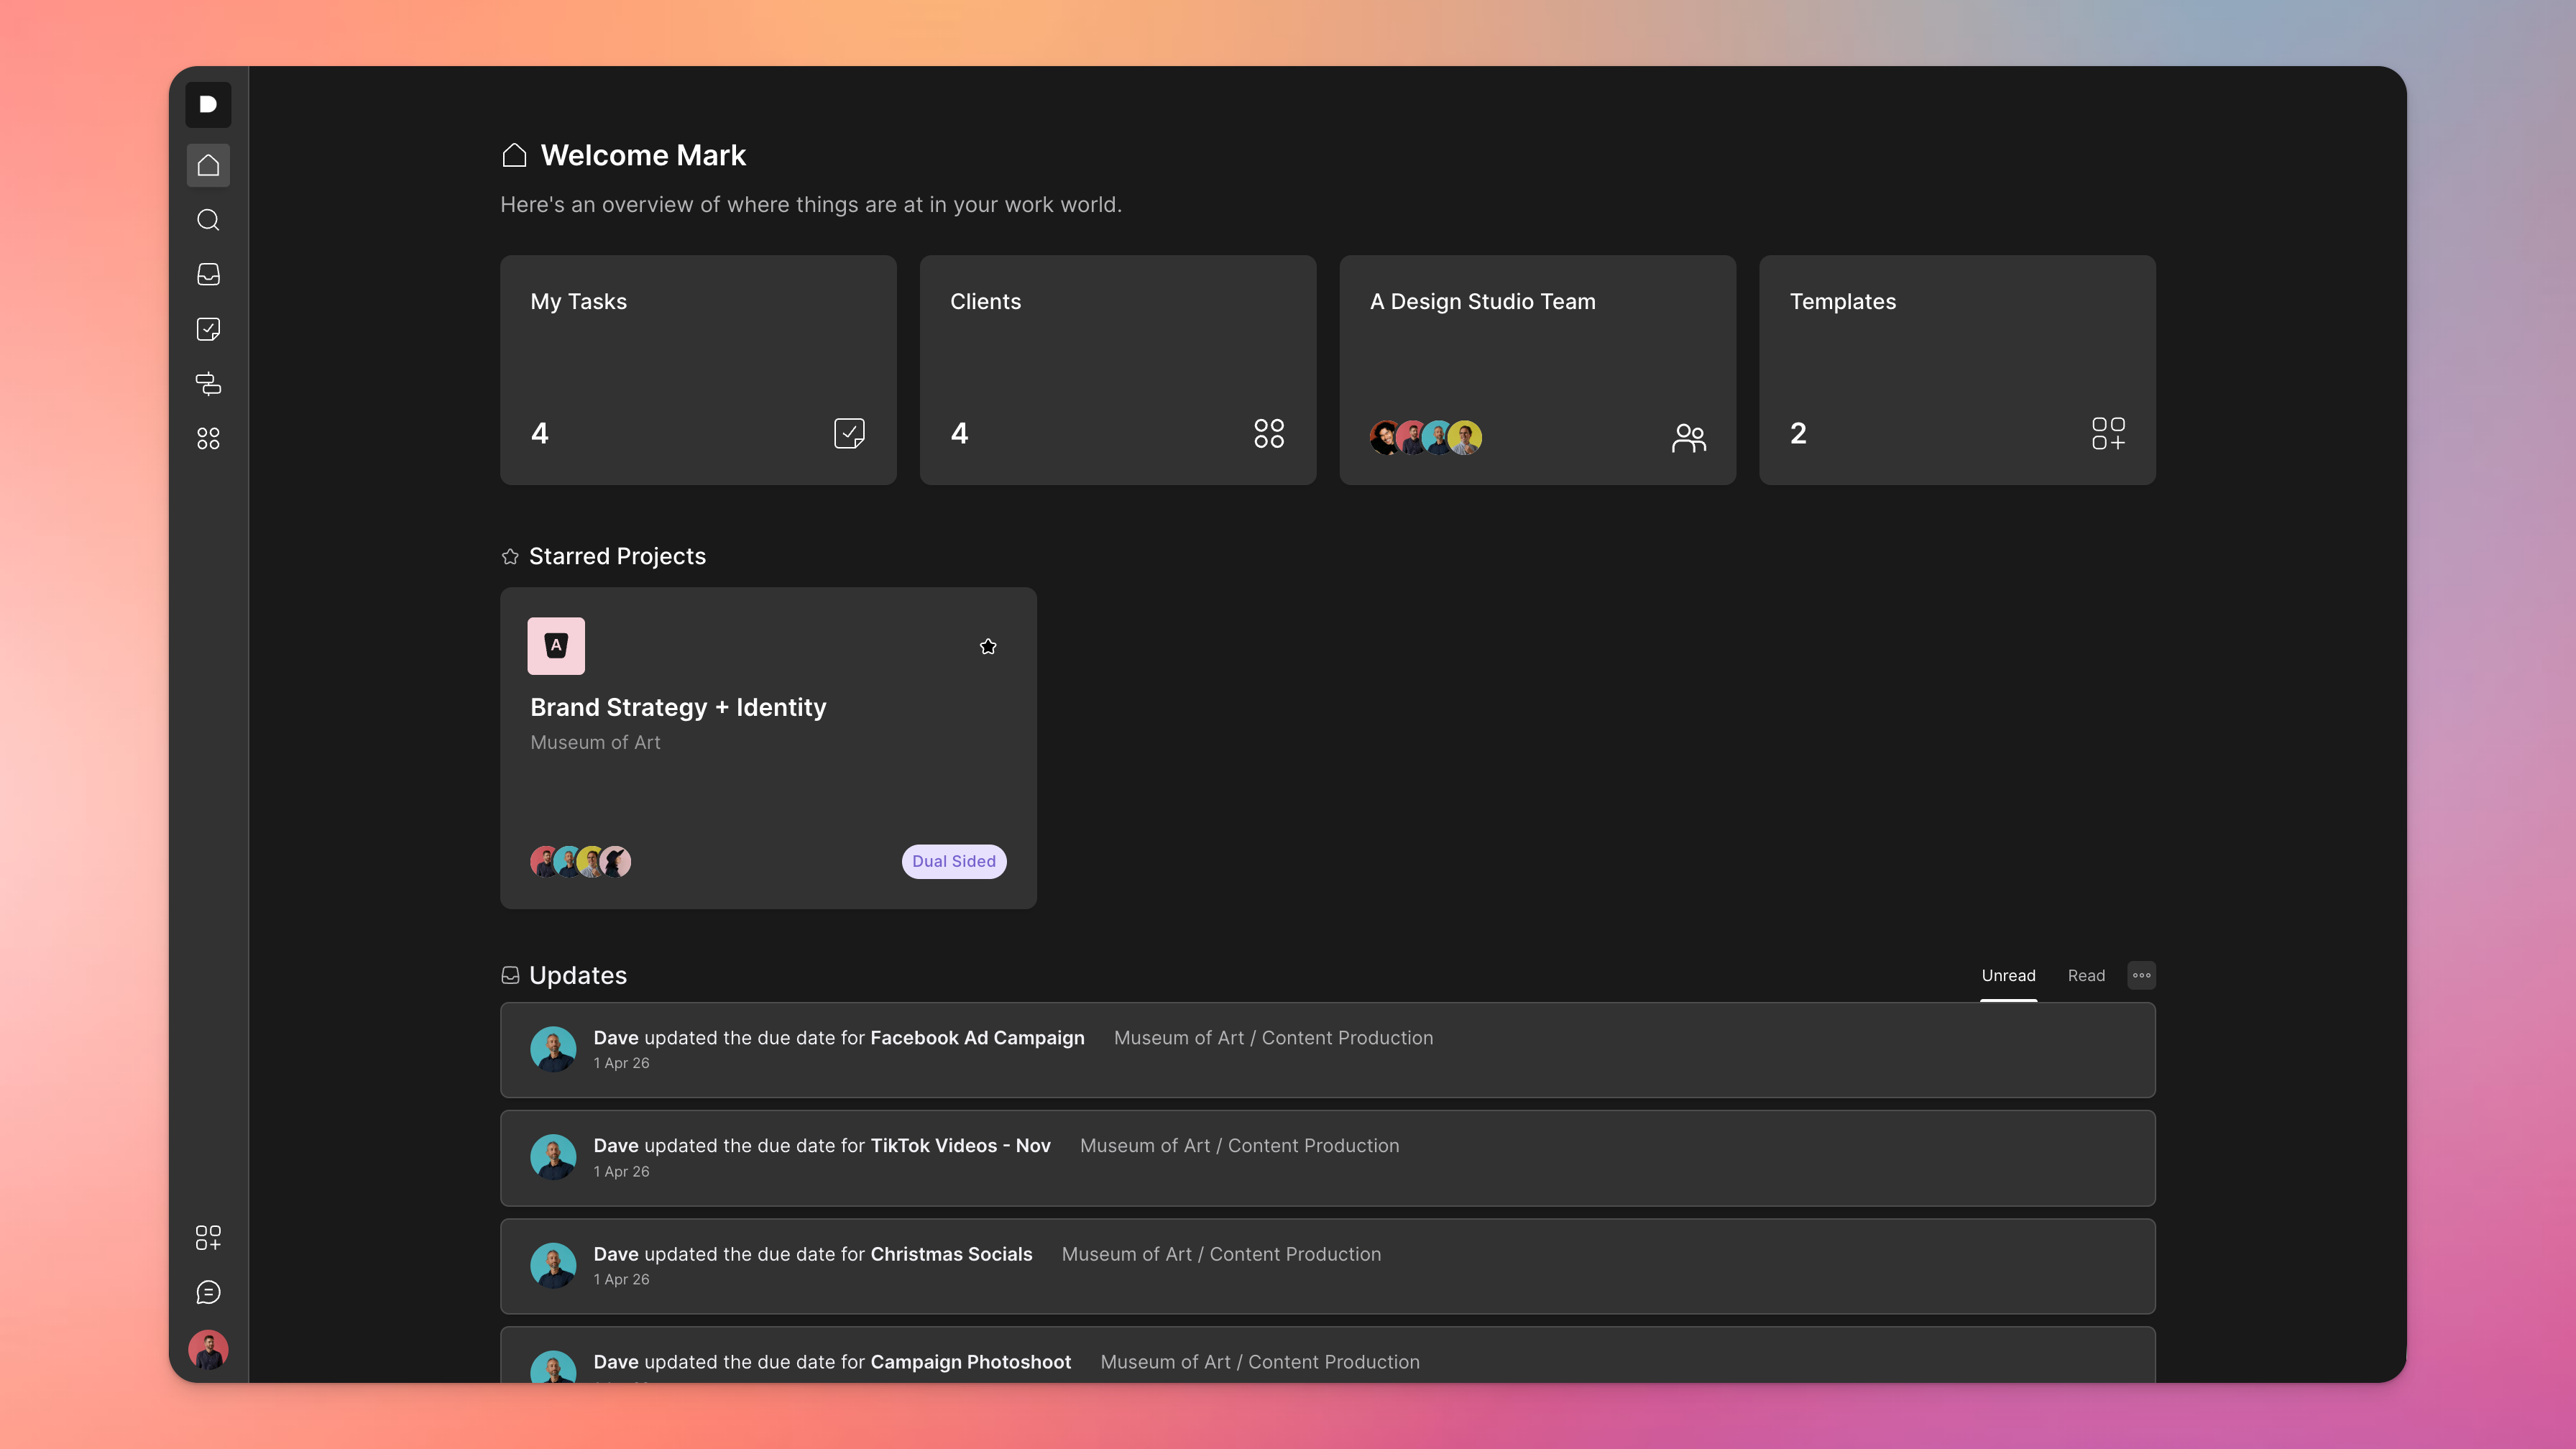Click the 1 Apr 26 date under Facebook Ad Campaign
2576x1449 pixels.
621,1063
